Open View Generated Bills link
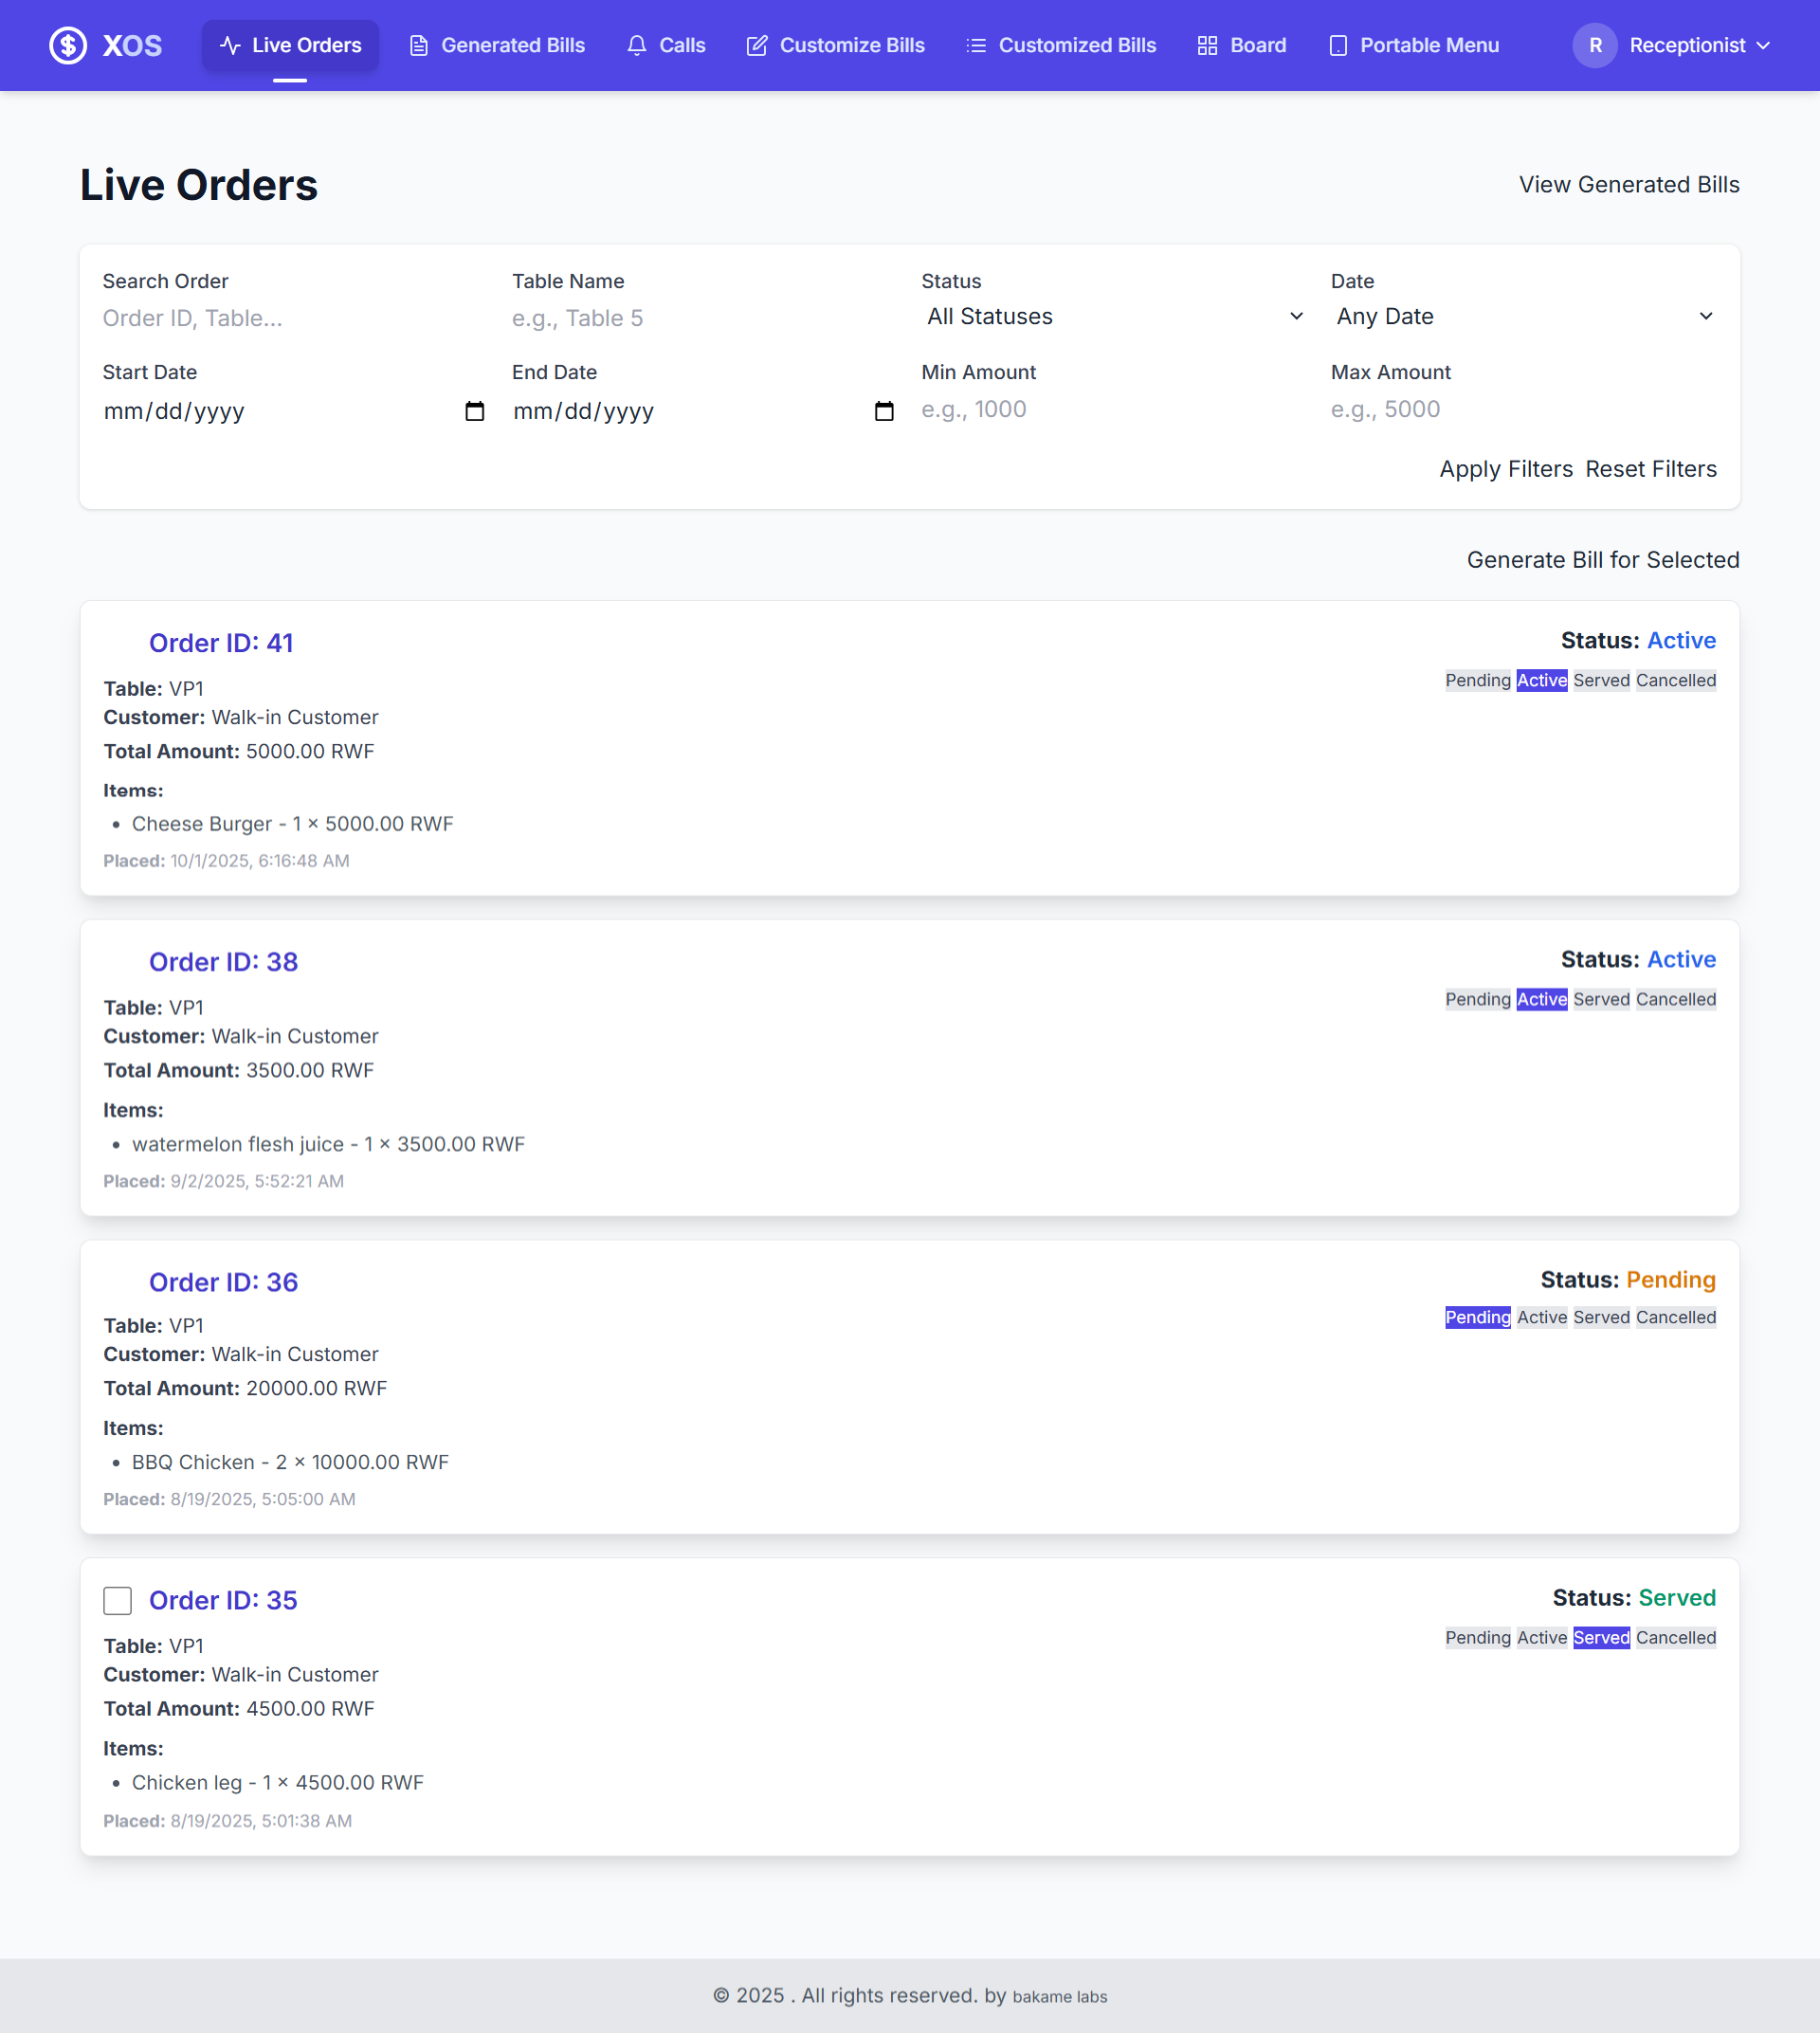The height and width of the screenshot is (2036, 1820). pyautogui.click(x=1628, y=184)
